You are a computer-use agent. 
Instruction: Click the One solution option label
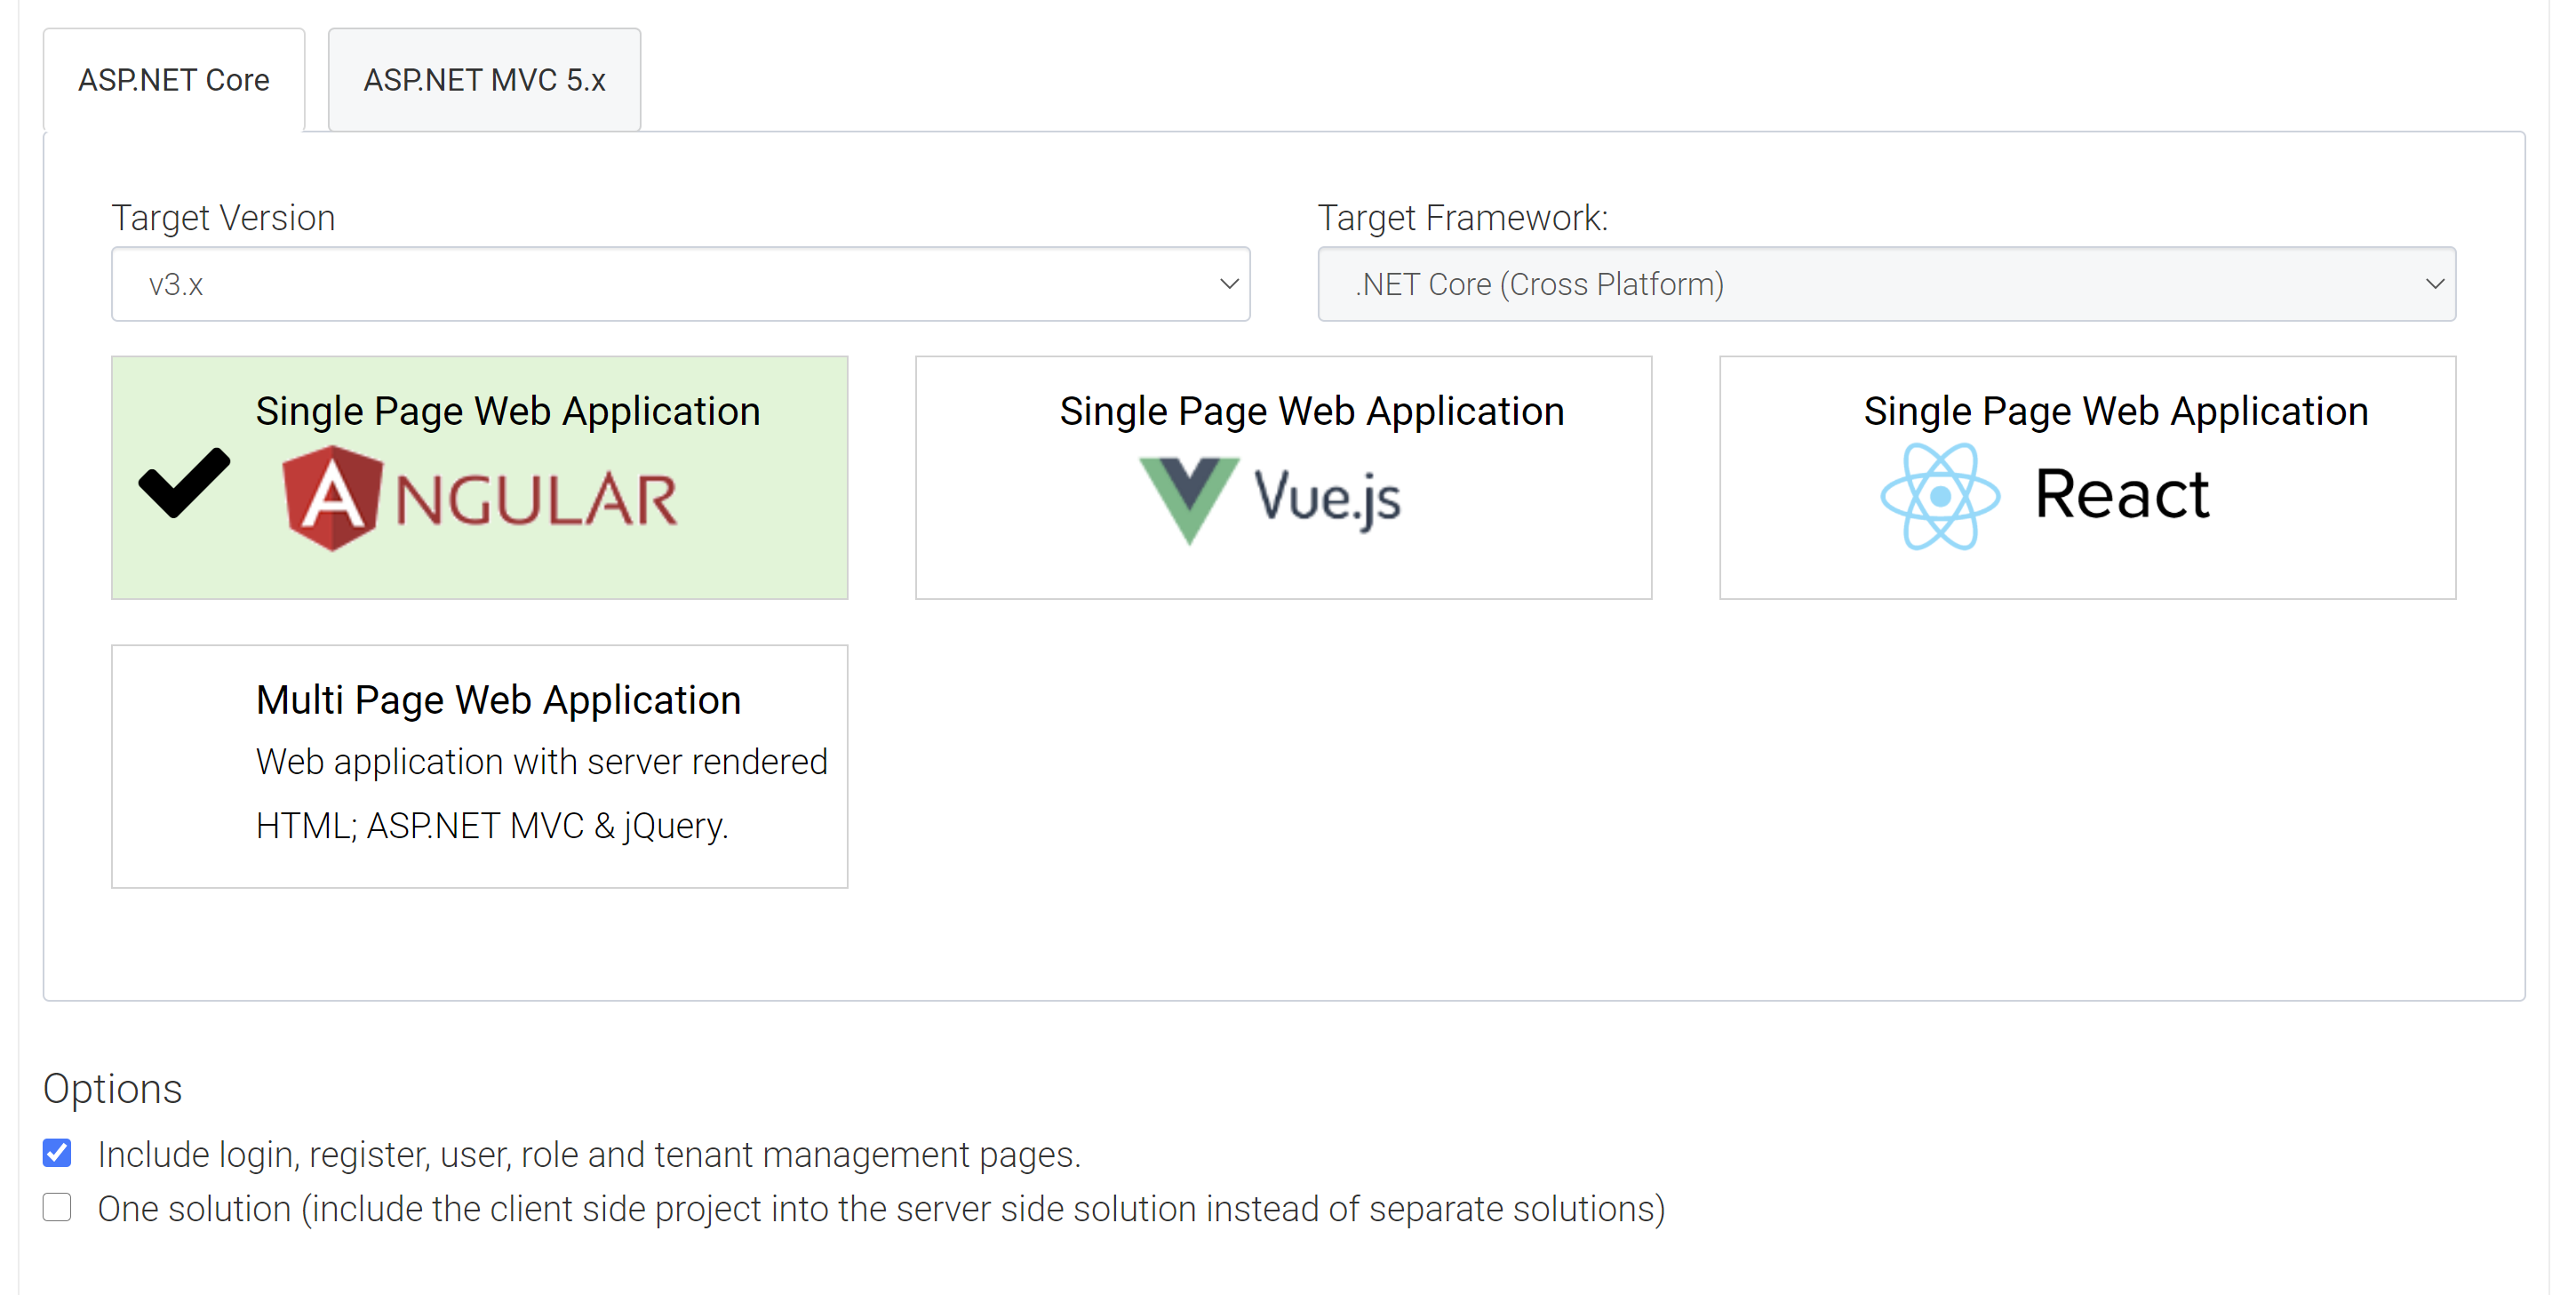pos(881,1209)
